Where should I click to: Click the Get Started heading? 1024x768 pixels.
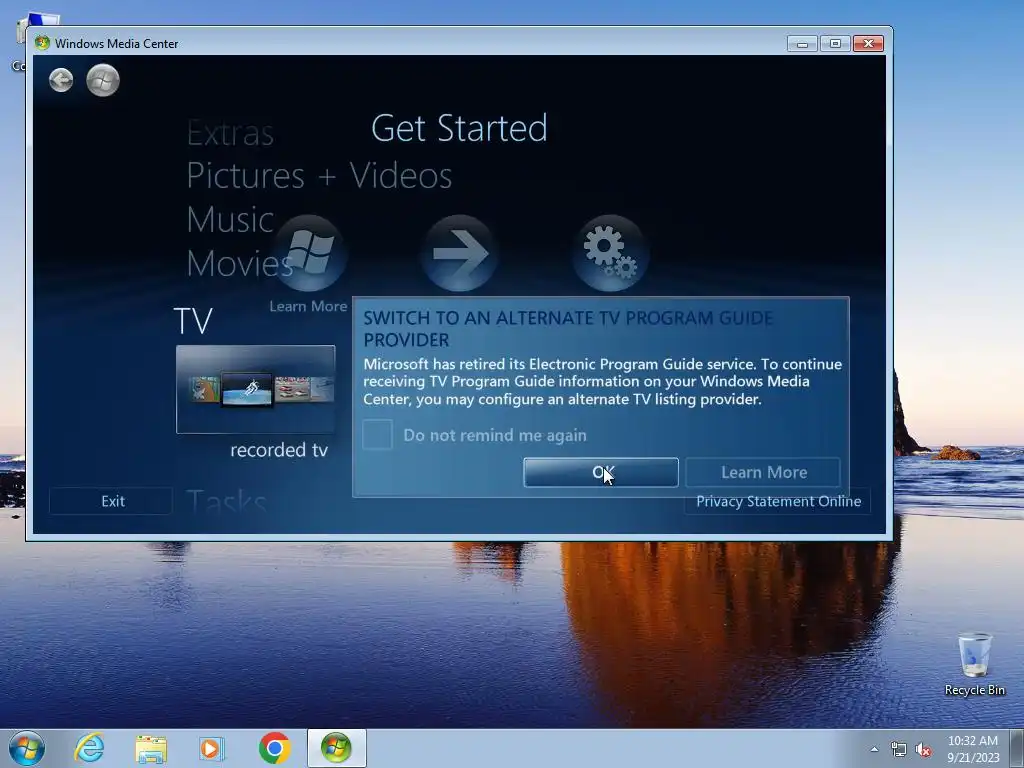(x=459, y=128)
